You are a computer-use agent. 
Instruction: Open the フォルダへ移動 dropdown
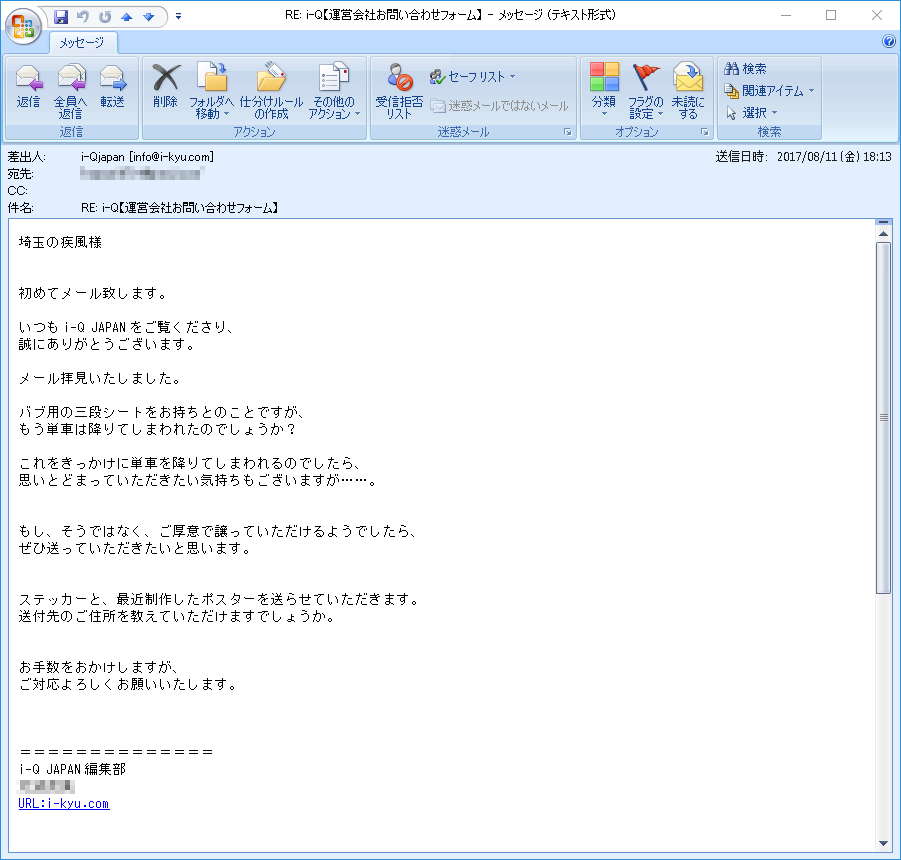211,91
